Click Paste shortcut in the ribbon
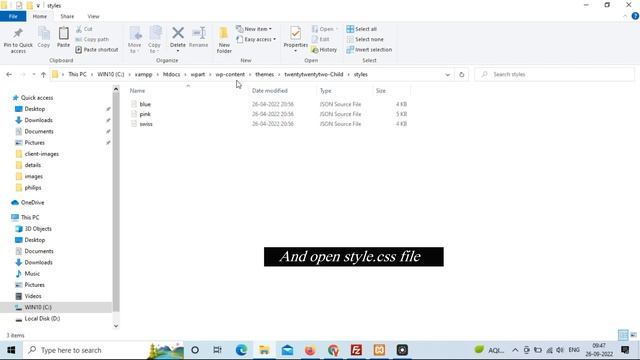640x360 pixels. (x=97, y=49)
